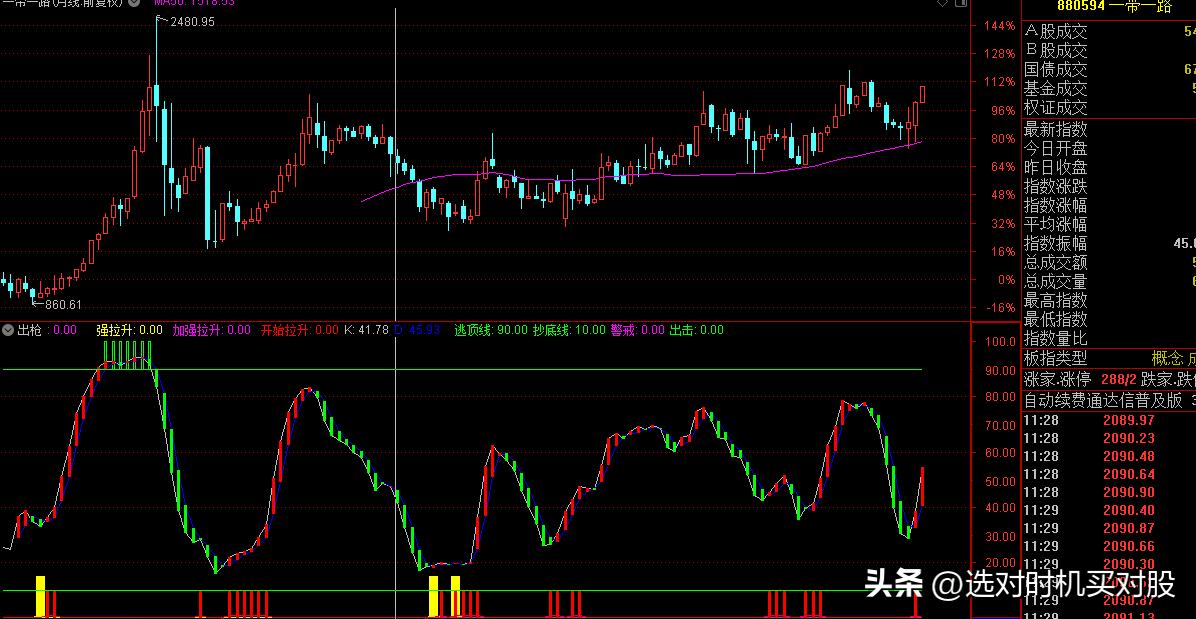Click the 逃顶线: 90.00 indicator label
The width and height of the screenshot is (1196, 619).
click(490, 330)
